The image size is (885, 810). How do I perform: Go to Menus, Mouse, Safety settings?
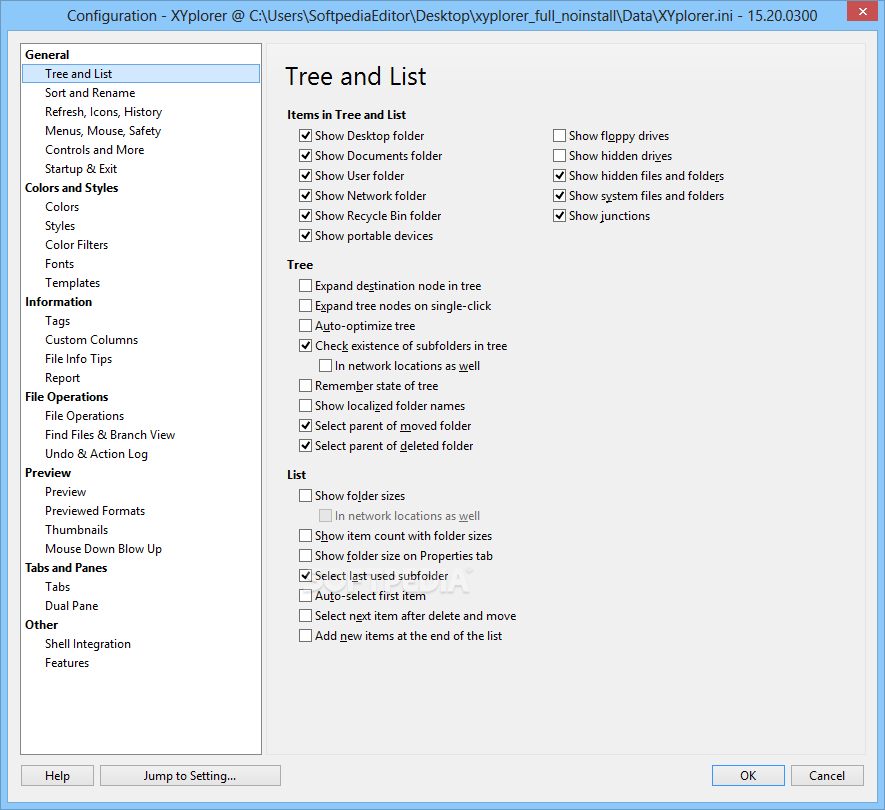103,131
